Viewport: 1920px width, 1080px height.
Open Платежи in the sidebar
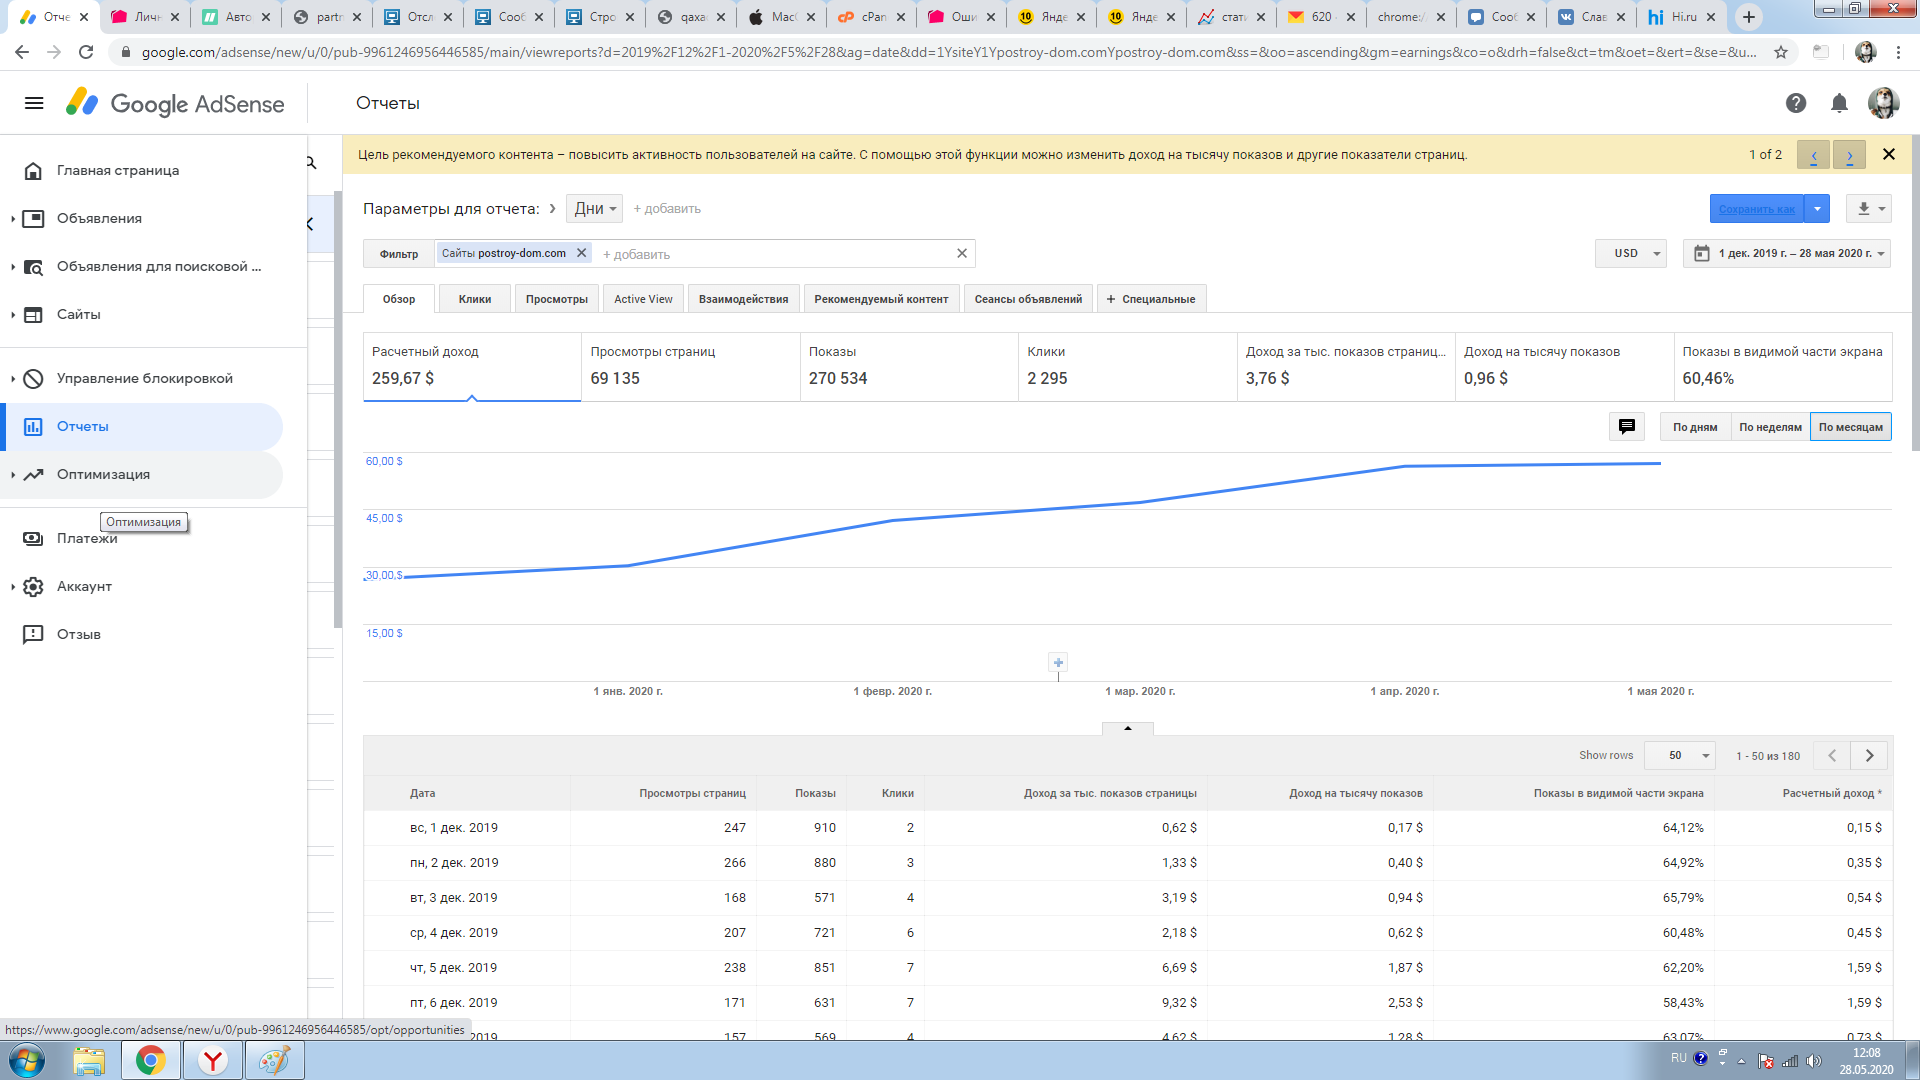(x=87, y=539)
